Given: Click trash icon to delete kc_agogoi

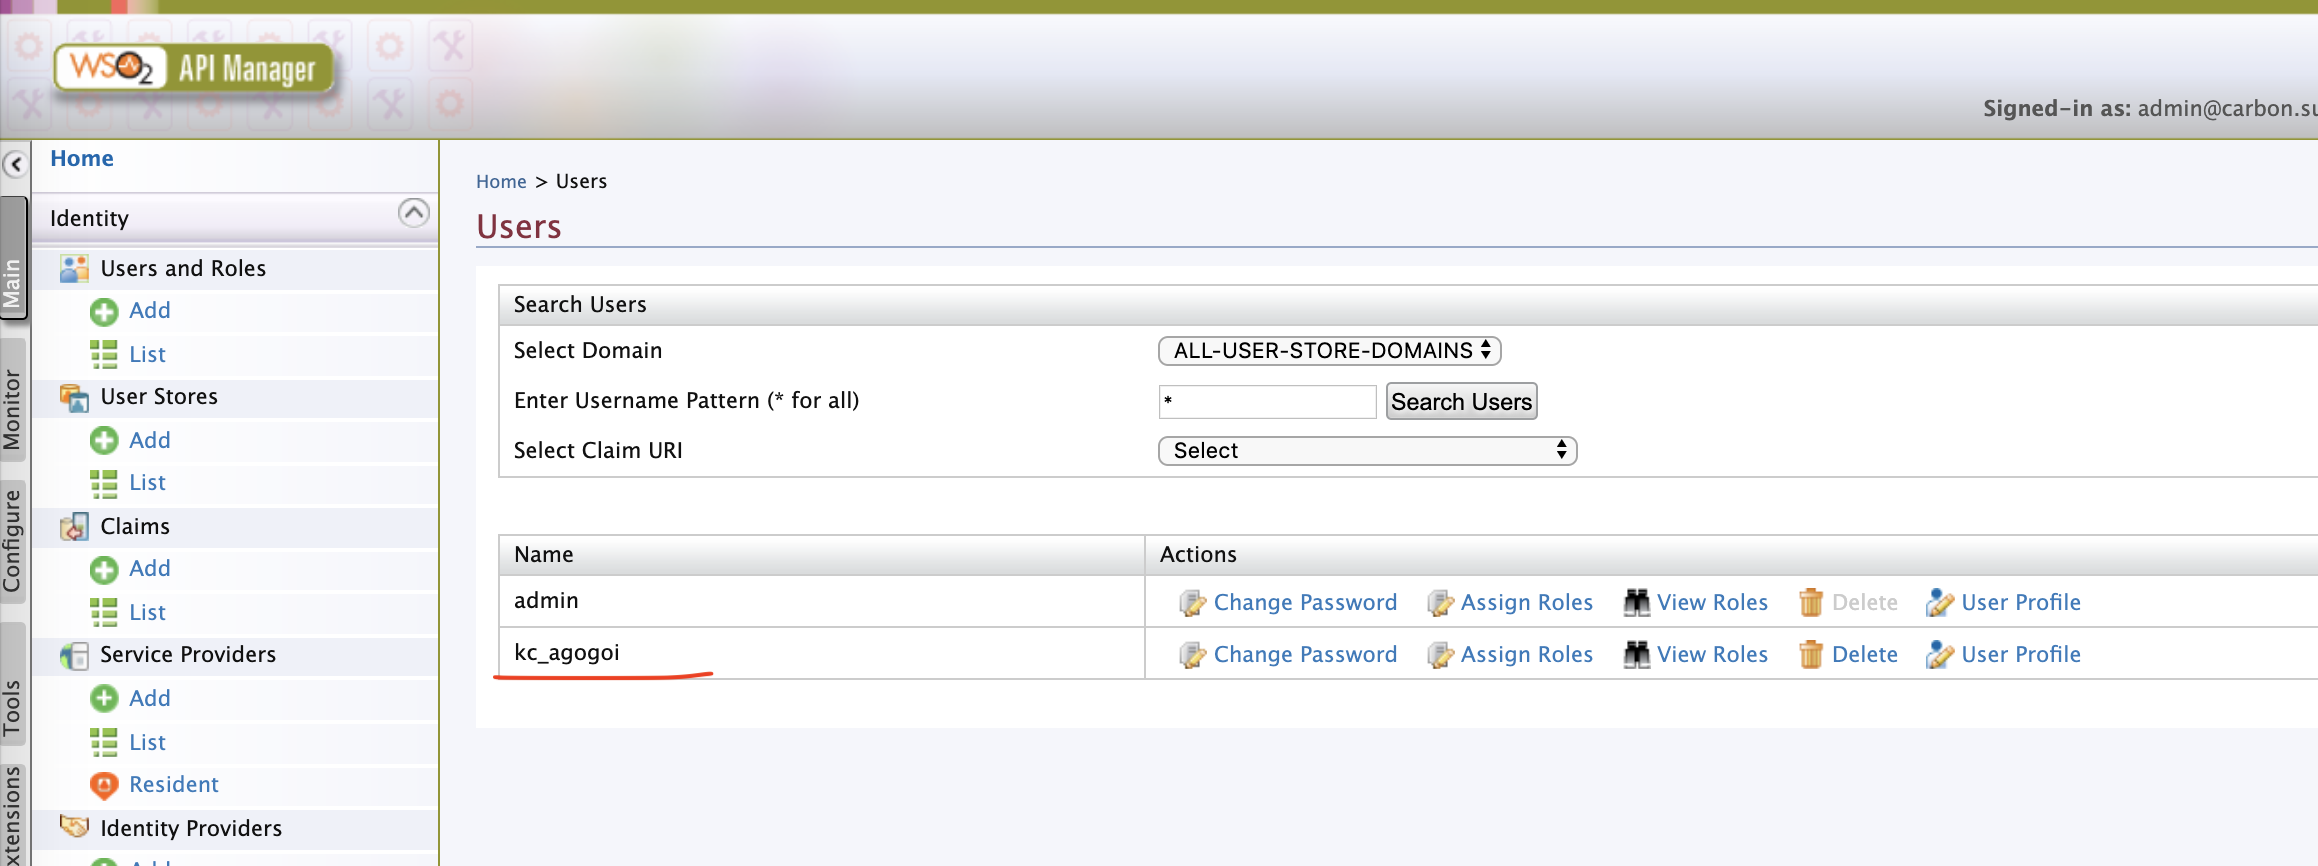Looking at the screenshot, I should (1810, 655).
